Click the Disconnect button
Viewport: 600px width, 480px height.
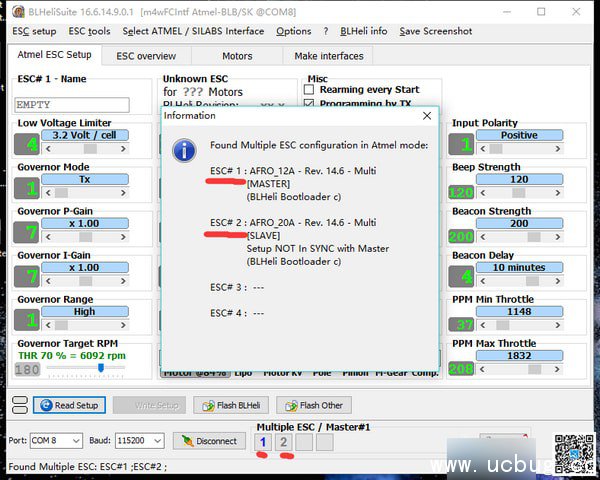[x=210, y=441]
